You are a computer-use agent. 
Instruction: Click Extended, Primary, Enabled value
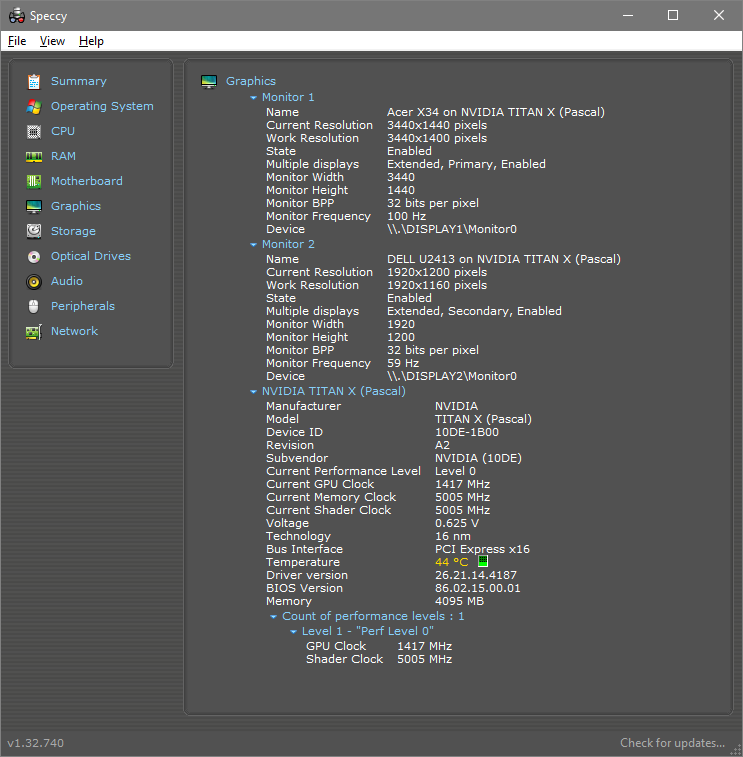point(466,165)
